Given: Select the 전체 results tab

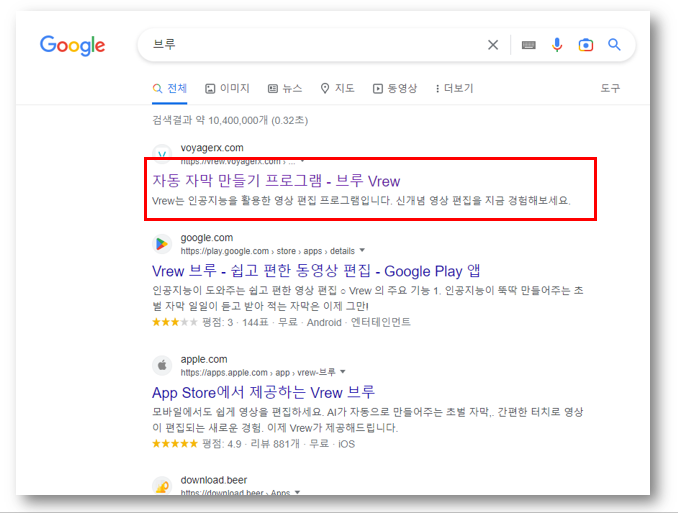Looking at the screenshot, I should [170, 88].
